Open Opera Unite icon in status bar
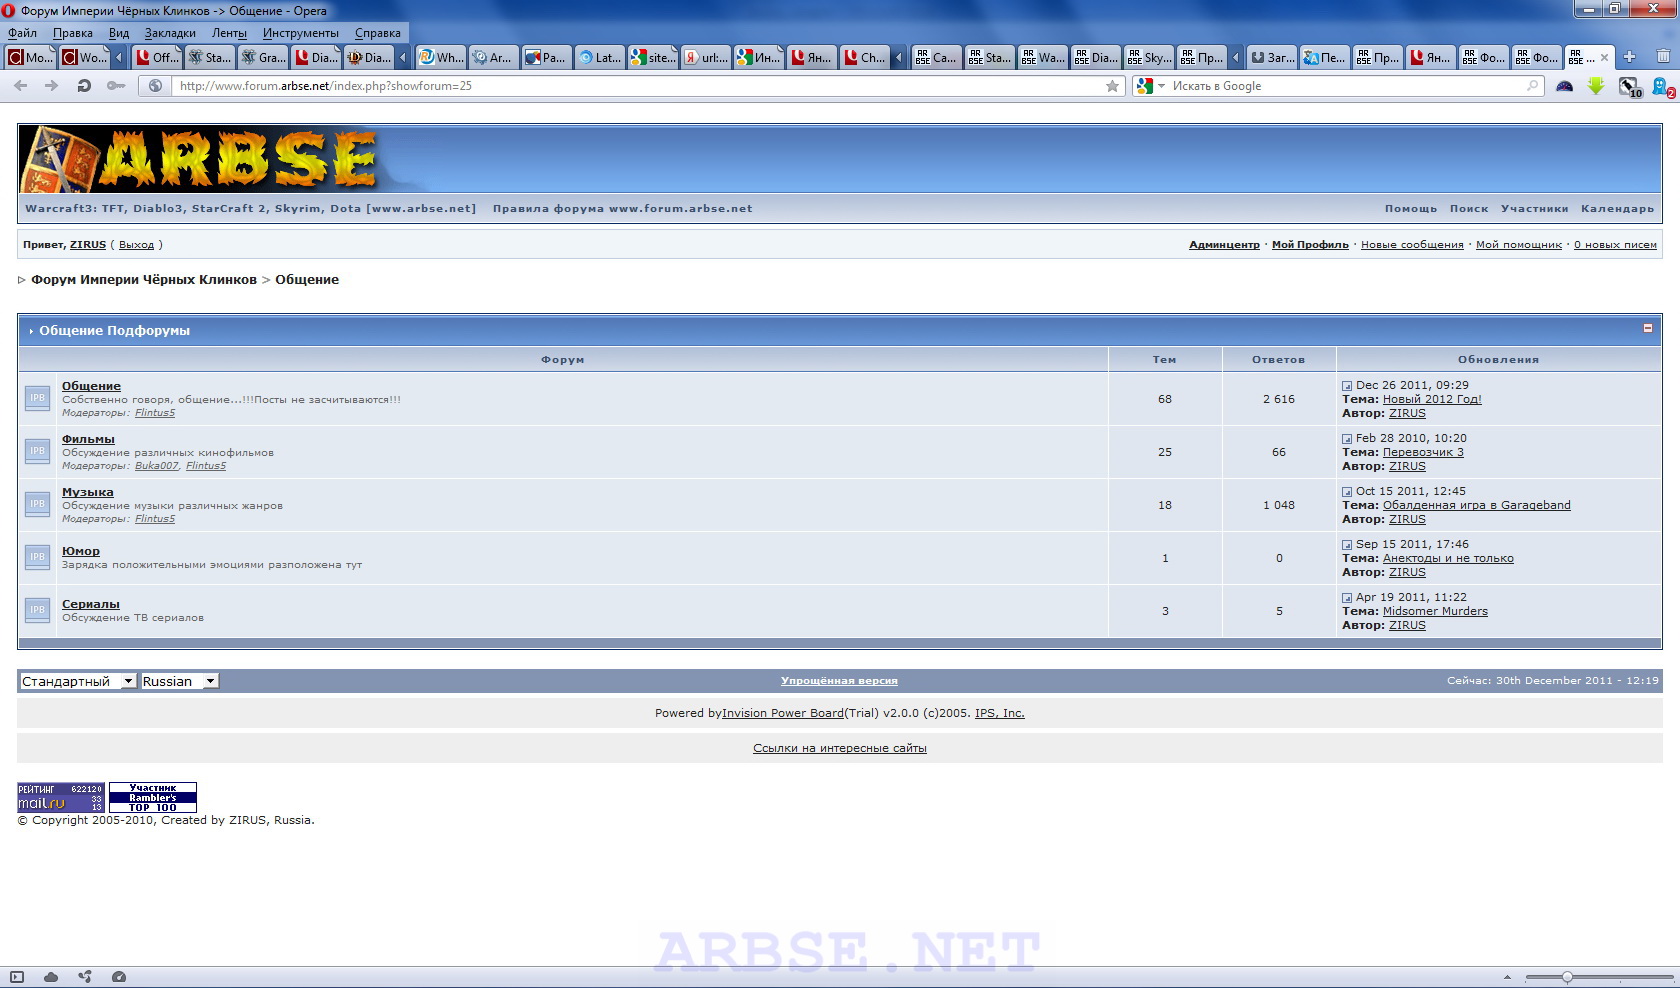1680x988 pixels. (x=85, y=977)
